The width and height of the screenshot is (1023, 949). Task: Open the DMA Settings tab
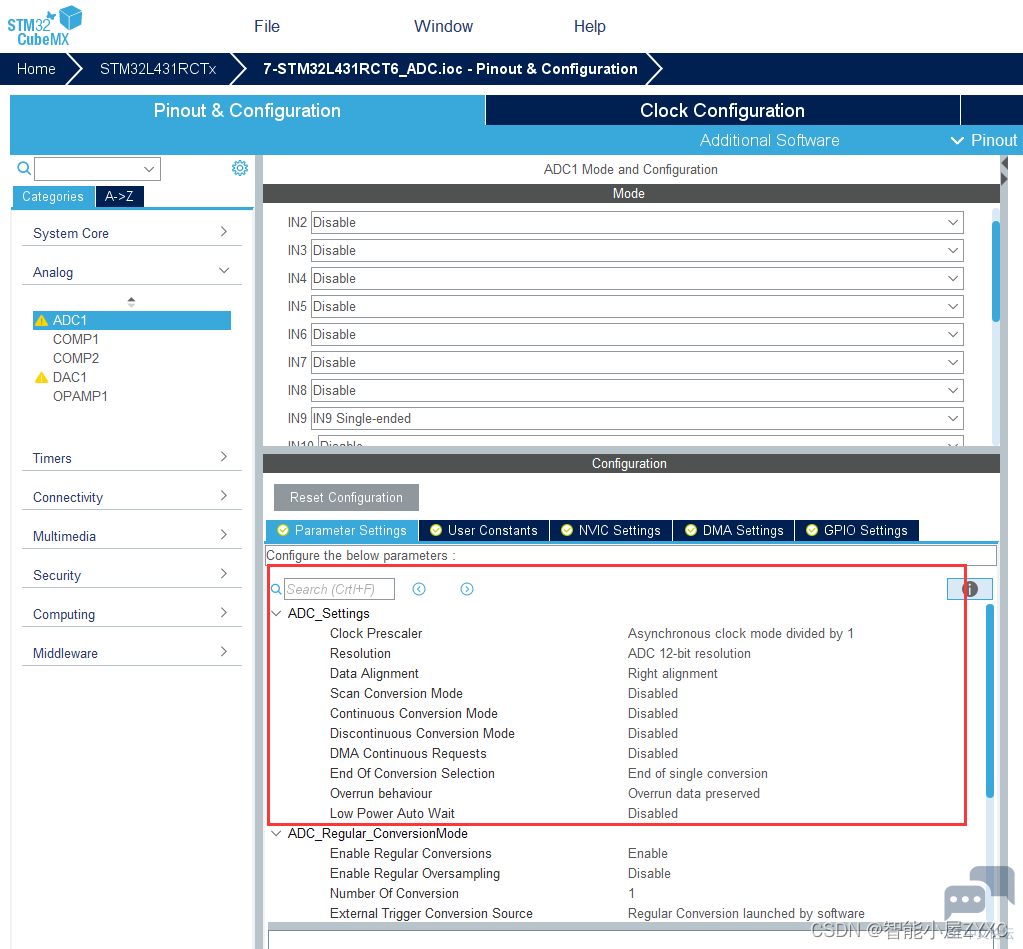coord(734,530)
